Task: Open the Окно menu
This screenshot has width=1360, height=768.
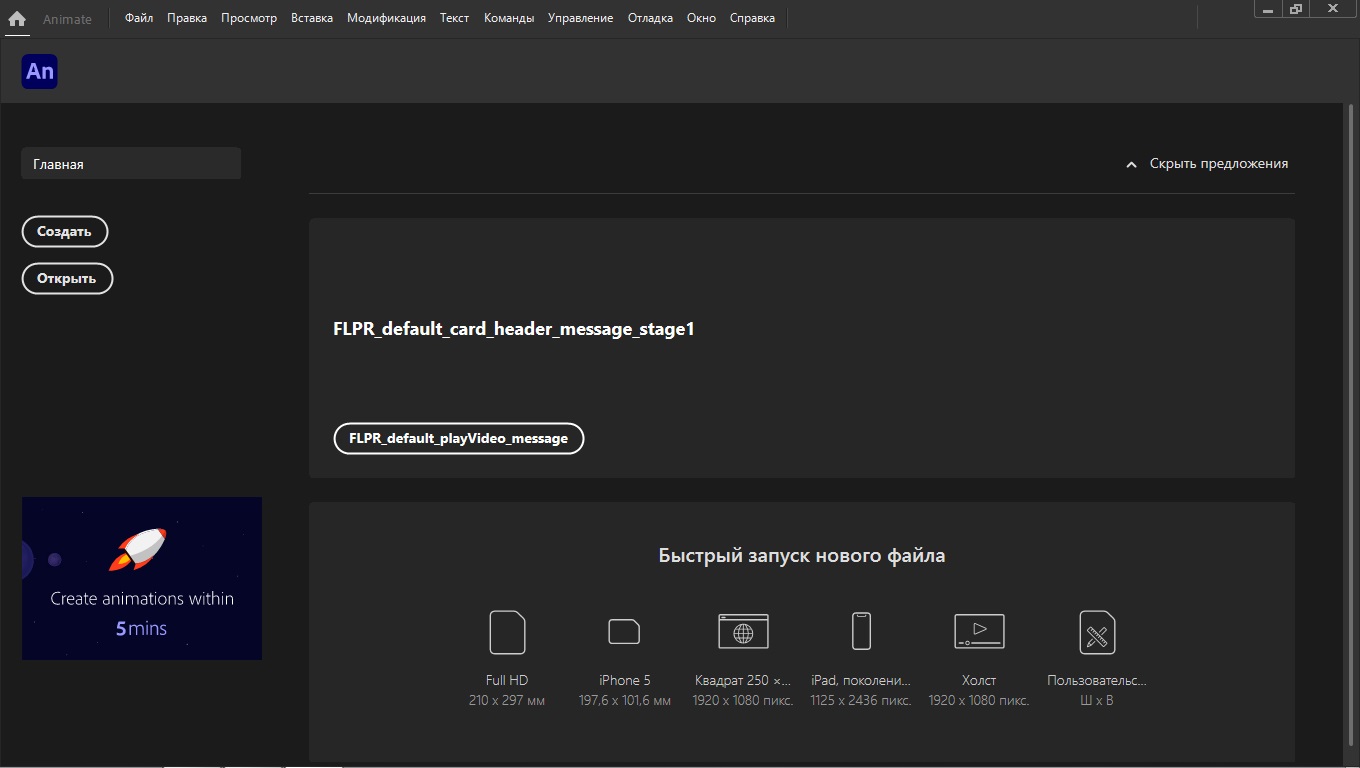Action: (701, 18)
